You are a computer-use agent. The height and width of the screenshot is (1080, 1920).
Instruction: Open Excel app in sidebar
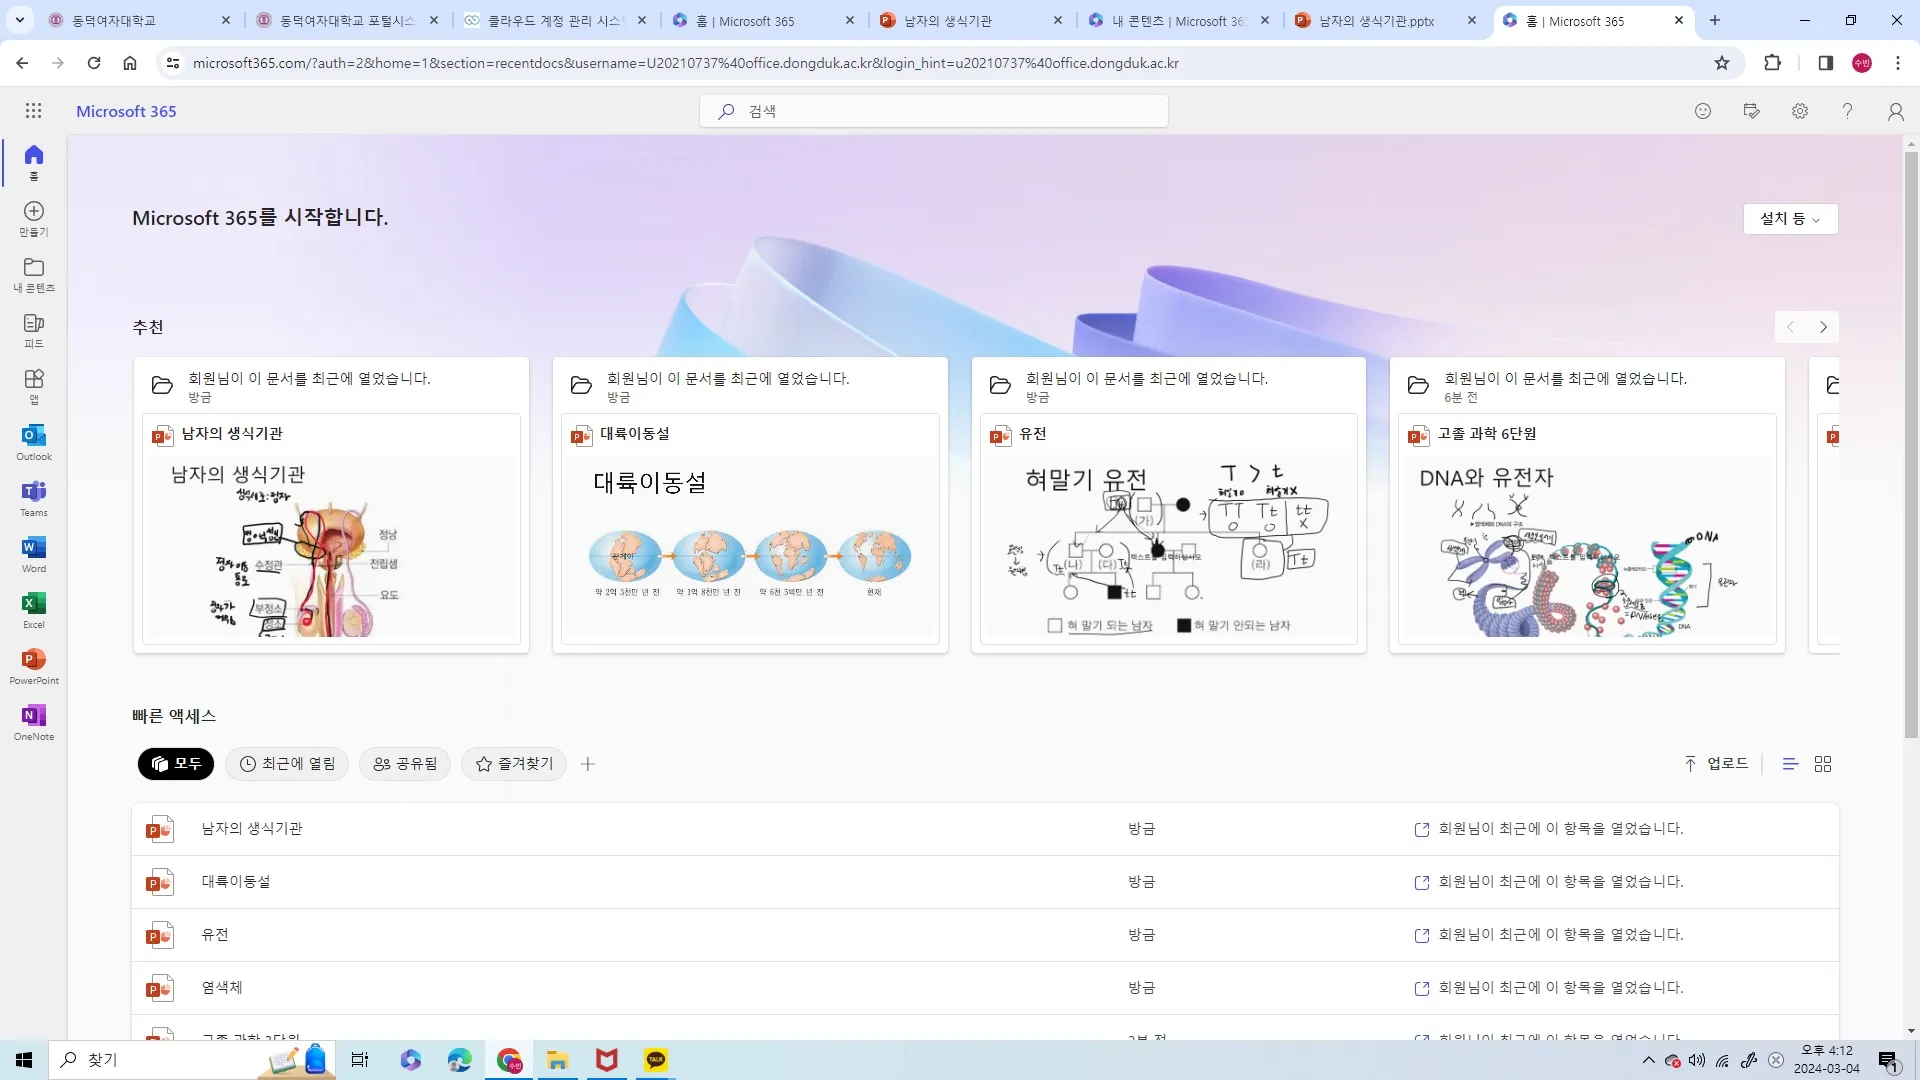tap(33, 610)
